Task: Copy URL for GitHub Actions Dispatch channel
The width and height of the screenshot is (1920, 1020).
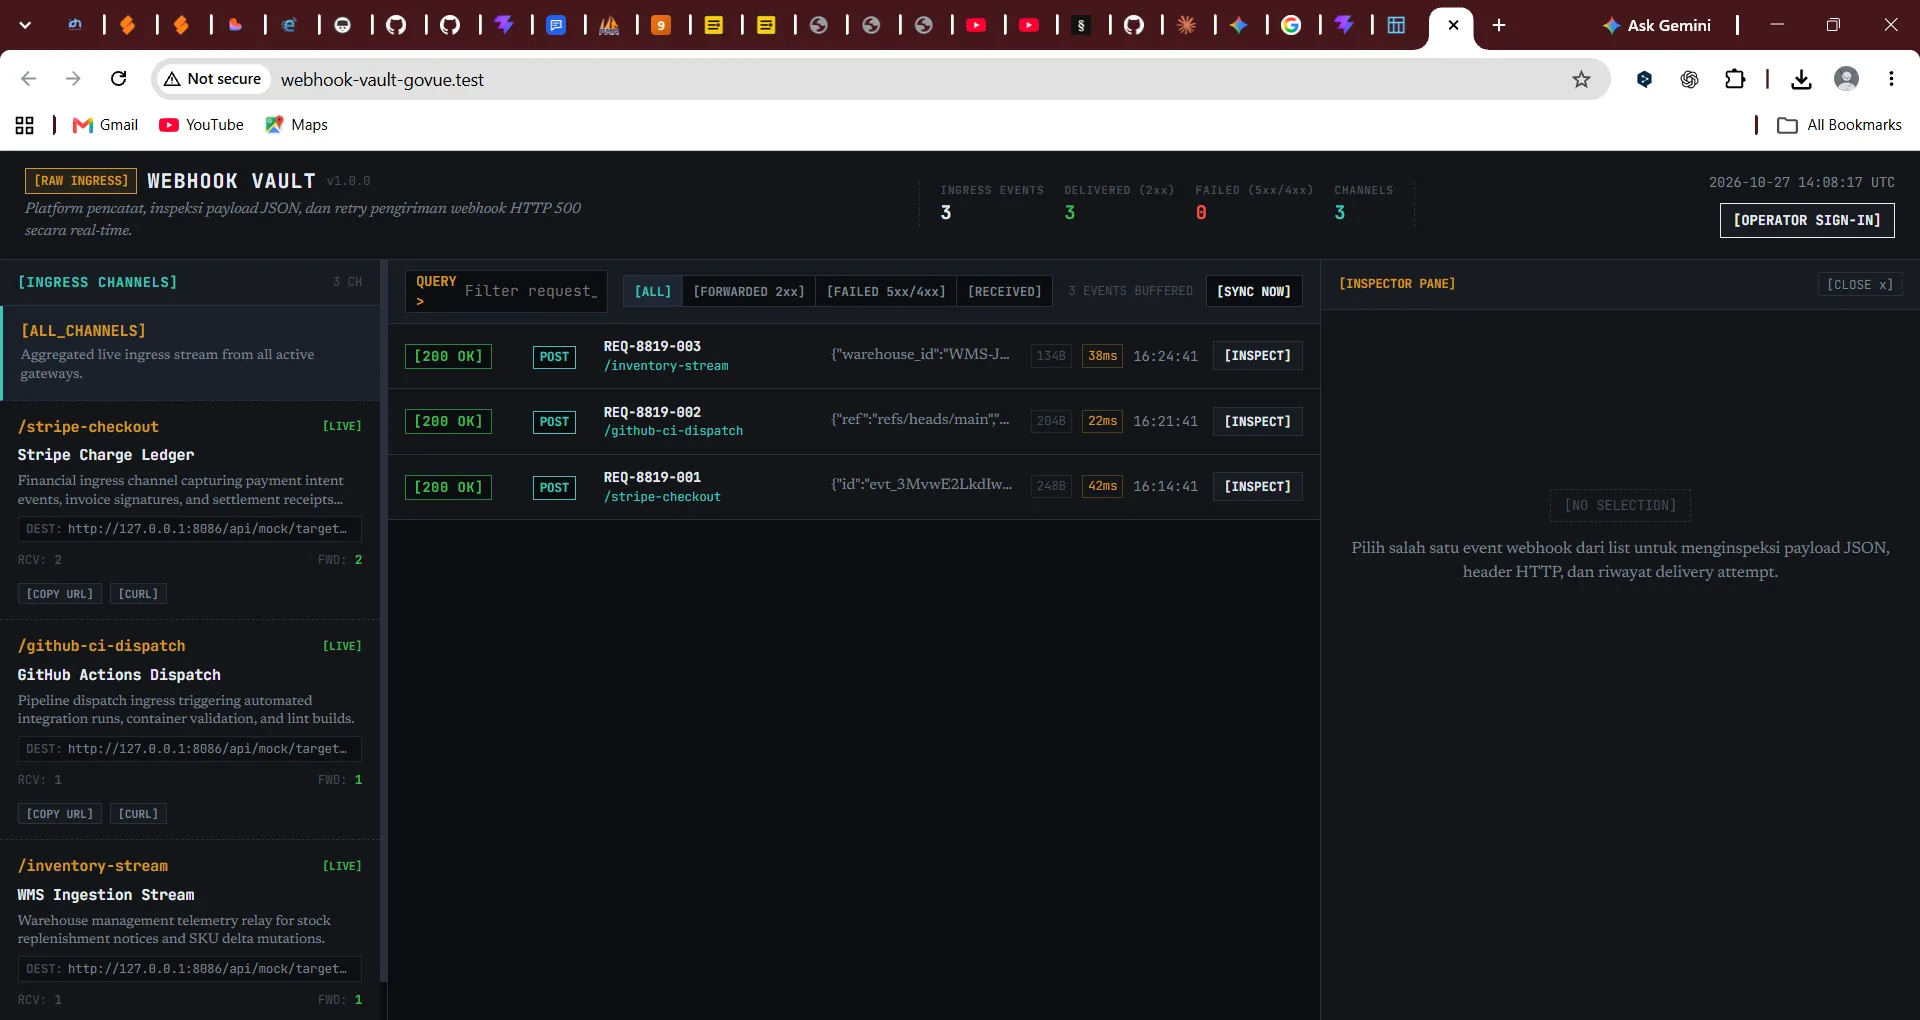Action: point(60,814)
